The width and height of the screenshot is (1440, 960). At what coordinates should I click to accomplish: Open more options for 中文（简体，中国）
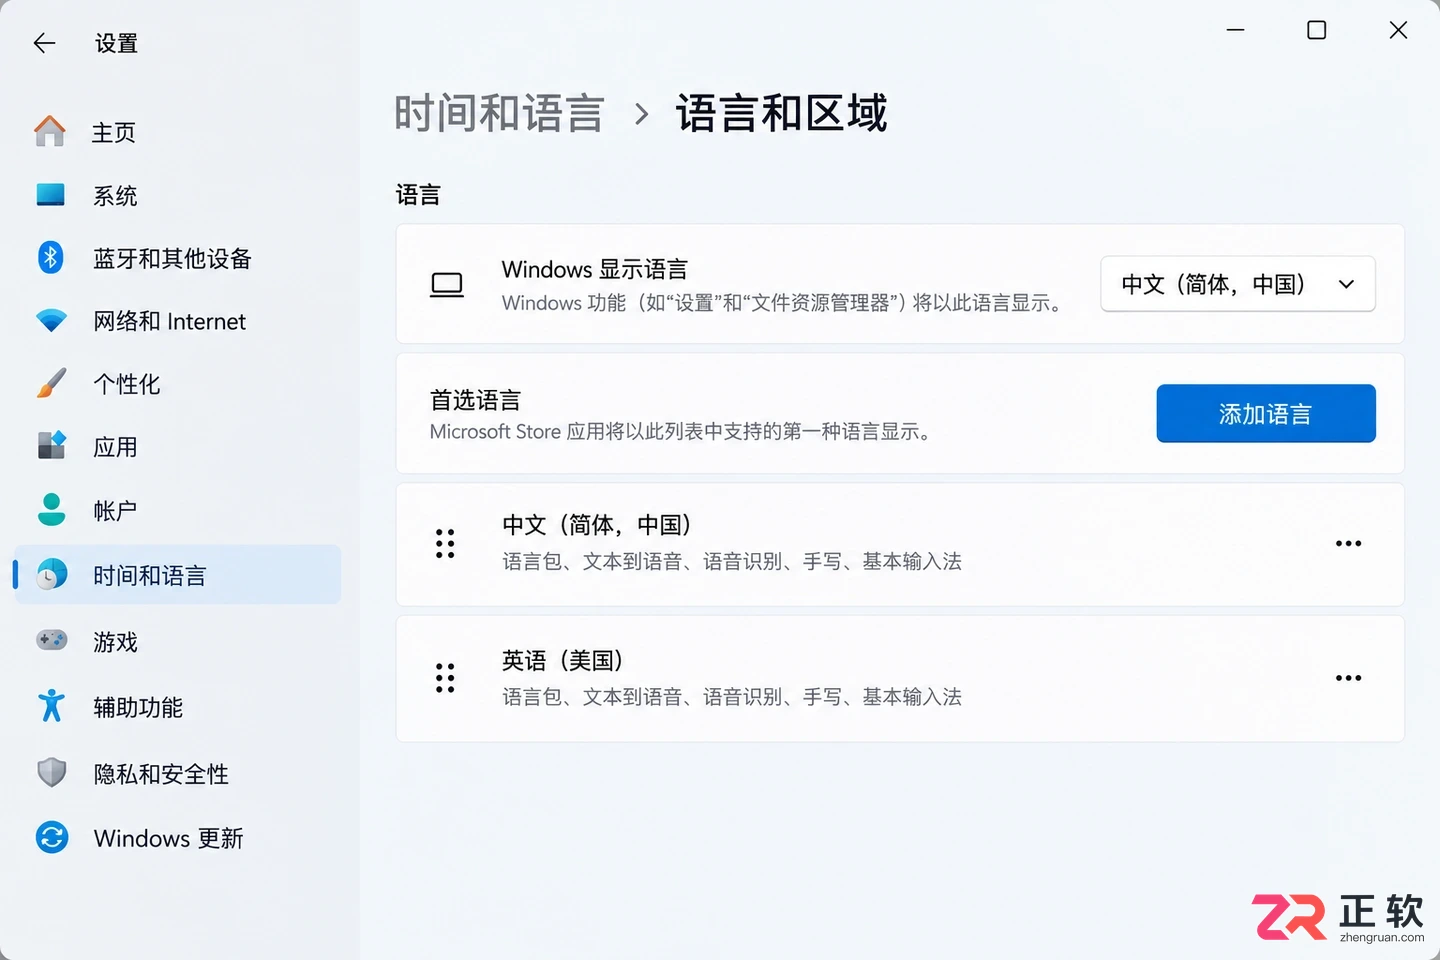click(1348, 543)
